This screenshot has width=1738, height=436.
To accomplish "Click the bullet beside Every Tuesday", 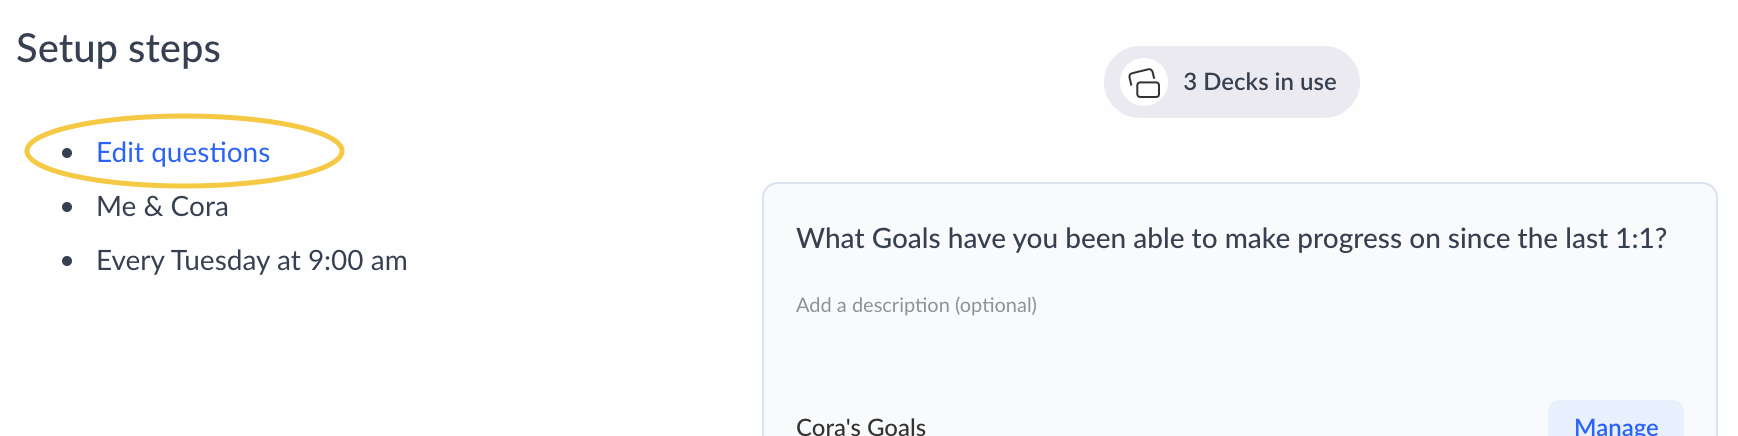I will [x=67, y=261].
